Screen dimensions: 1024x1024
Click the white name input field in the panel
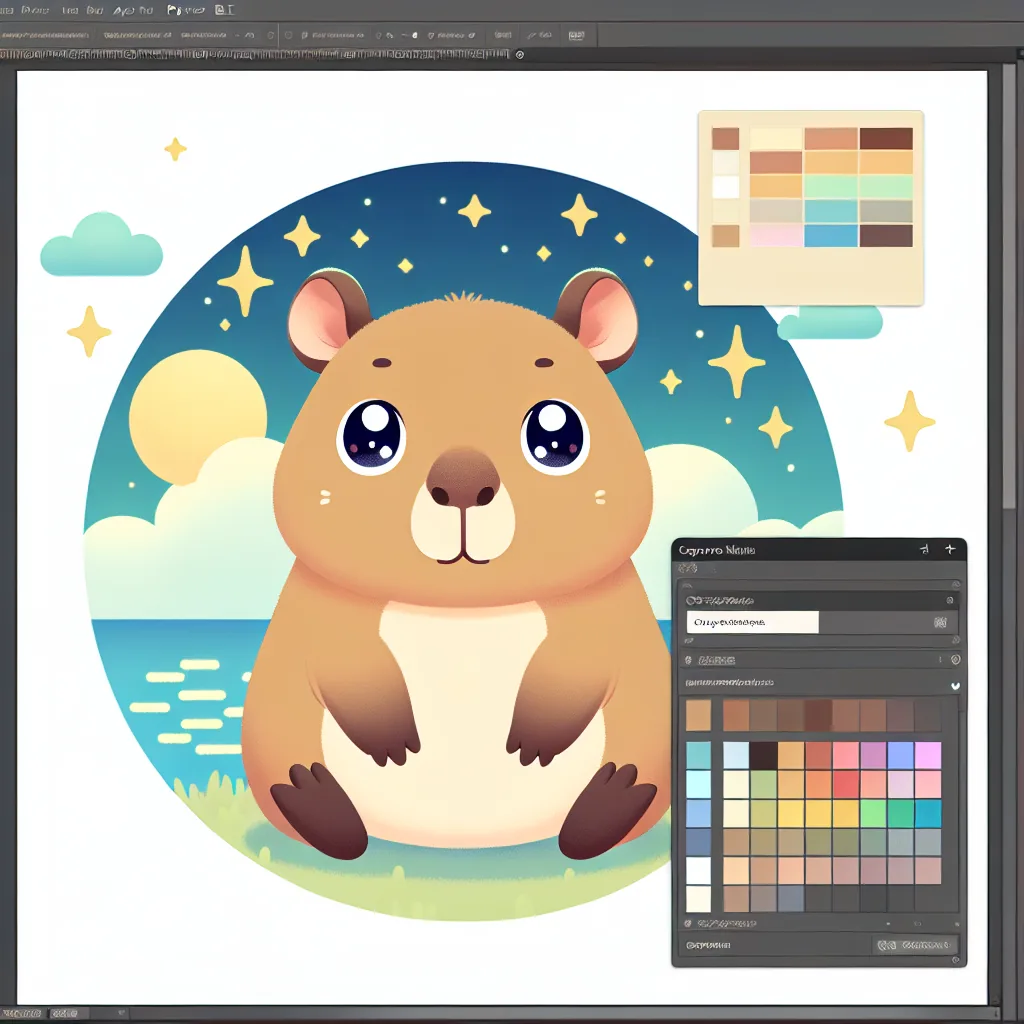click(752, 622)
